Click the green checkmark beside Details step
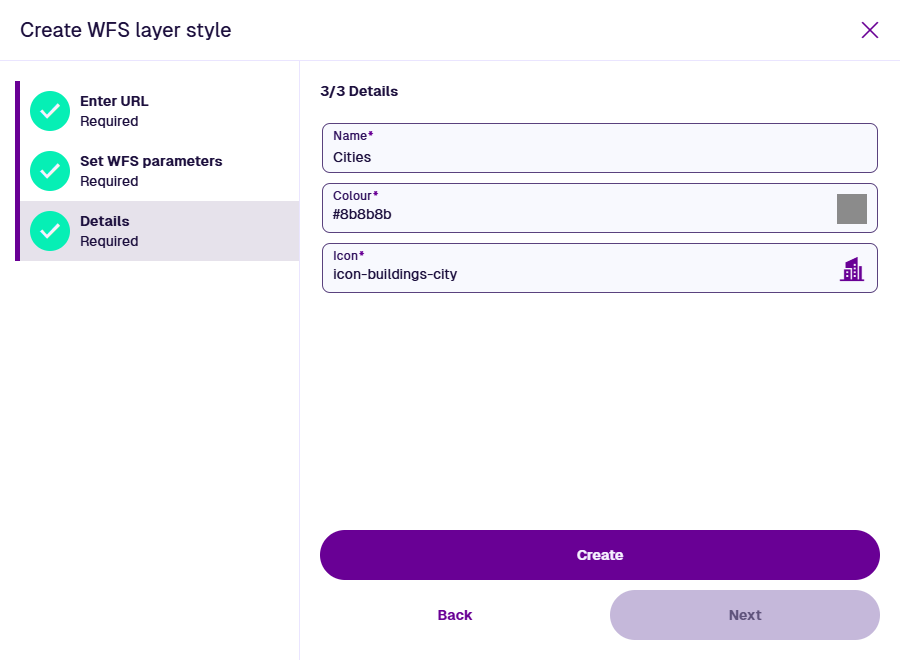 click(50, 231)
